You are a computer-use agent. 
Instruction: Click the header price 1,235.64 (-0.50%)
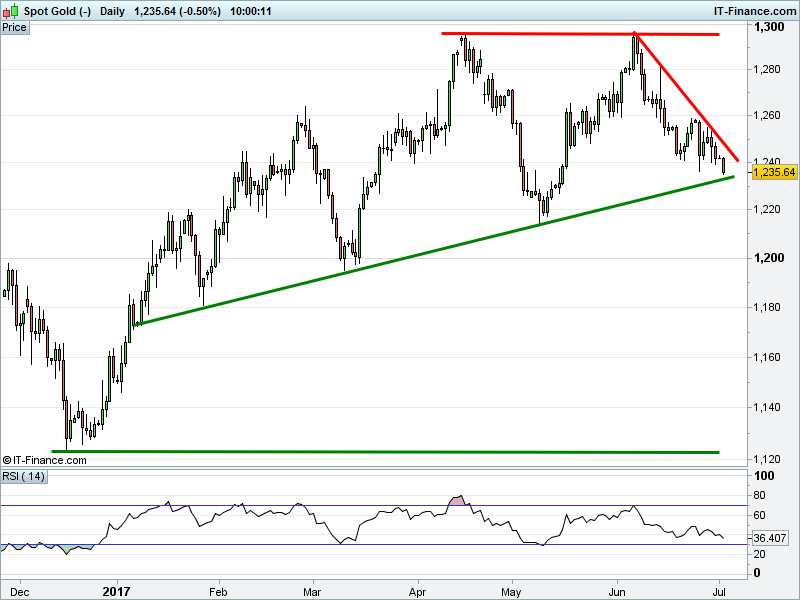click(177, 11)
